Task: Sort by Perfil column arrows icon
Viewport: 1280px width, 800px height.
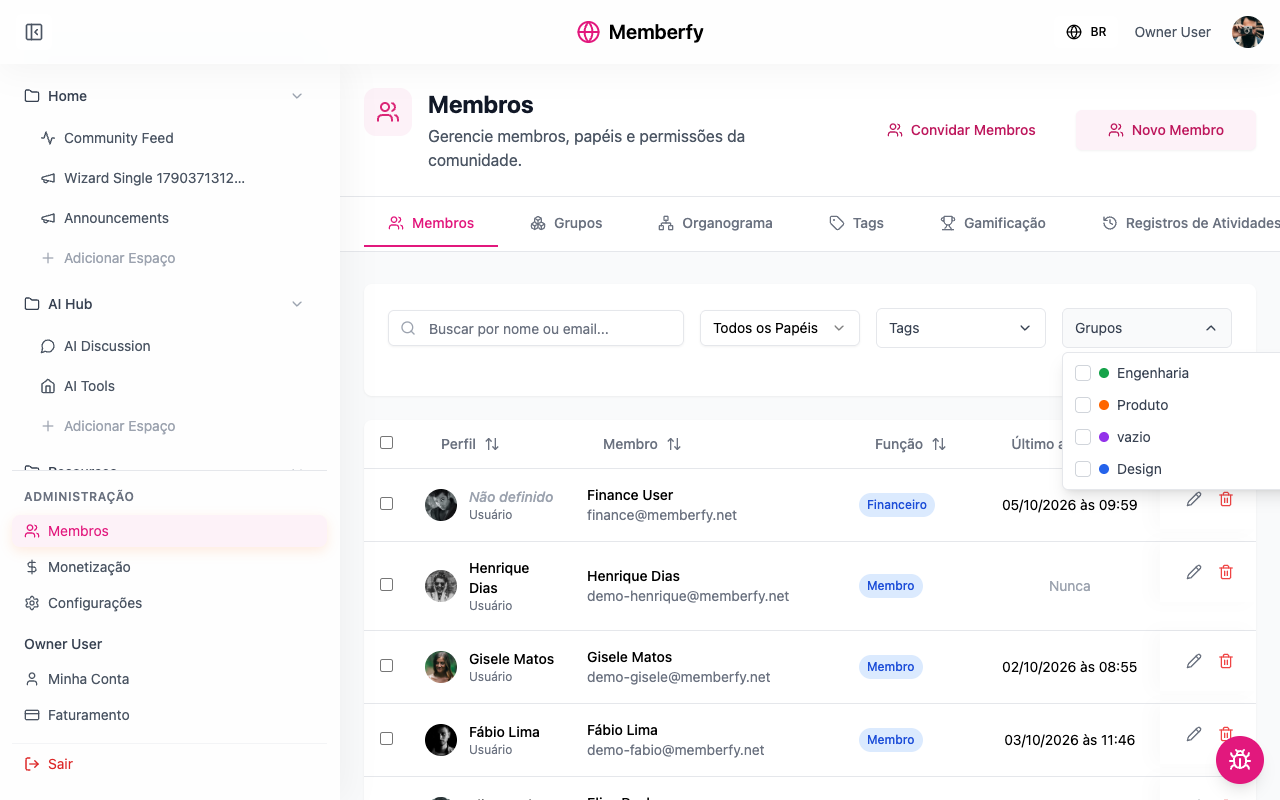Action: pos(492,444)
